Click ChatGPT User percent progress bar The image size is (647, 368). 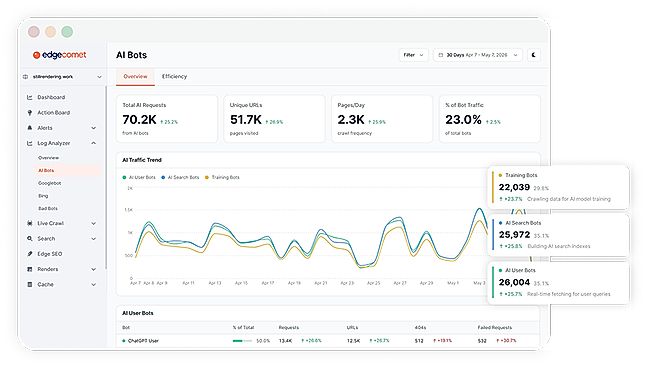[242, 341]
